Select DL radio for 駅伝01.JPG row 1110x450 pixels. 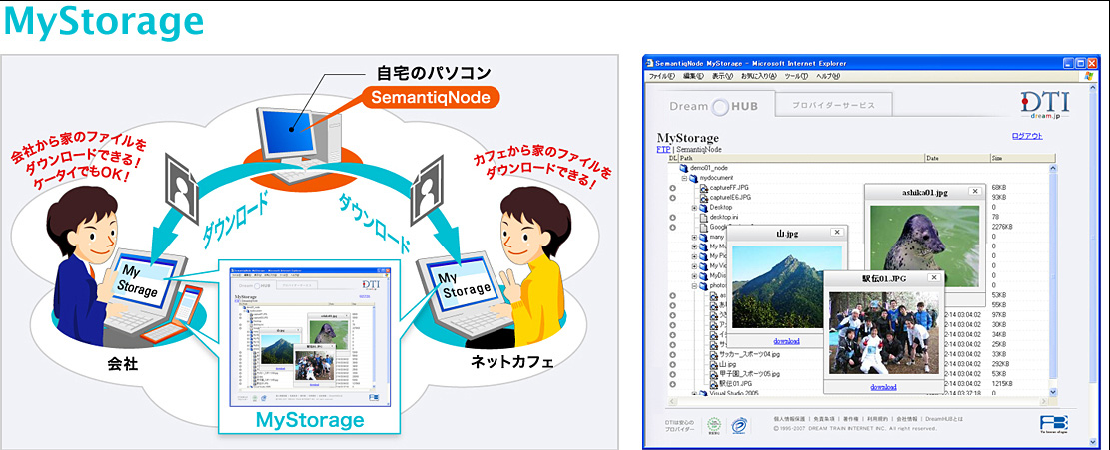pyautogui.click(x=673, y=383)
